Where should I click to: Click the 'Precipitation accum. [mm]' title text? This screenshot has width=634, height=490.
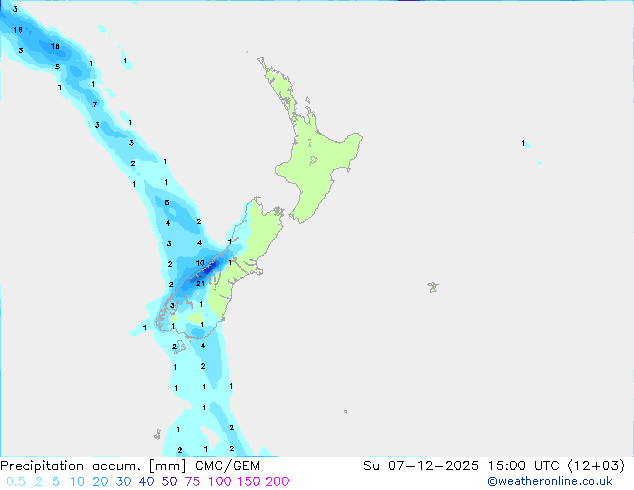[x=93, y=466]
